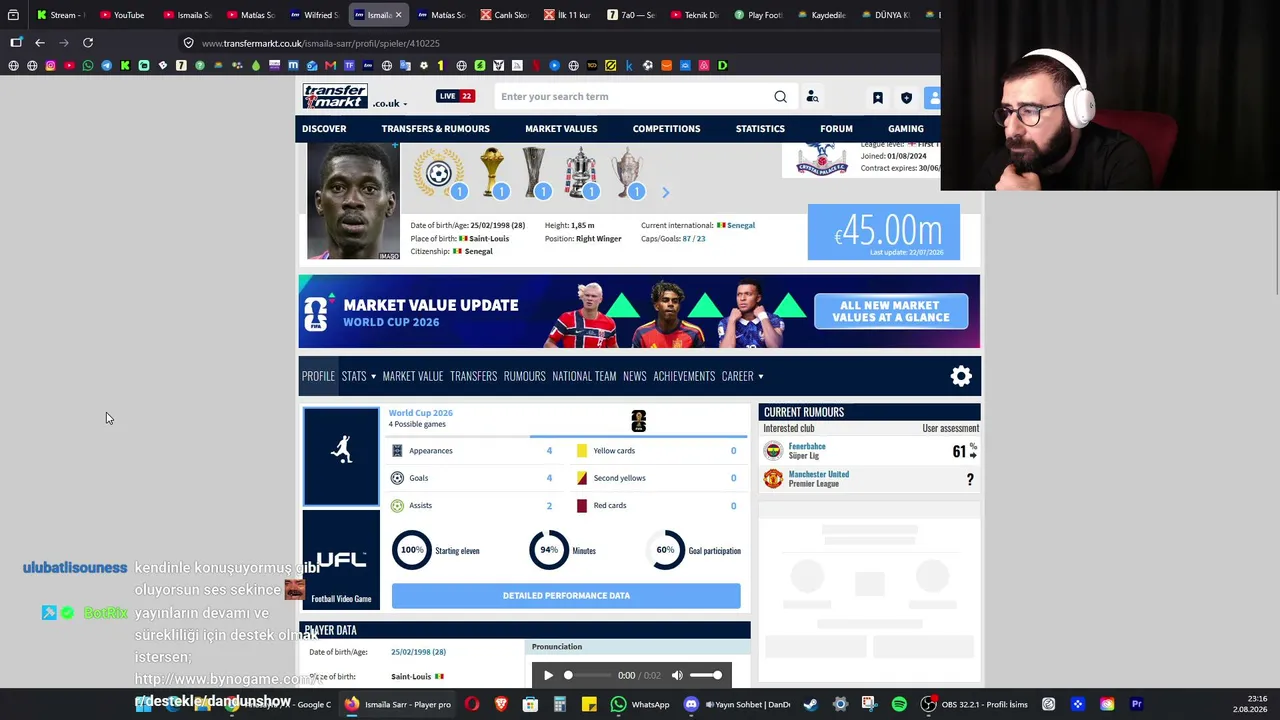The height and width of the screenshot is (720, 1280).
Task: Open the Manchester United rumour link
Action: point(819,475)
